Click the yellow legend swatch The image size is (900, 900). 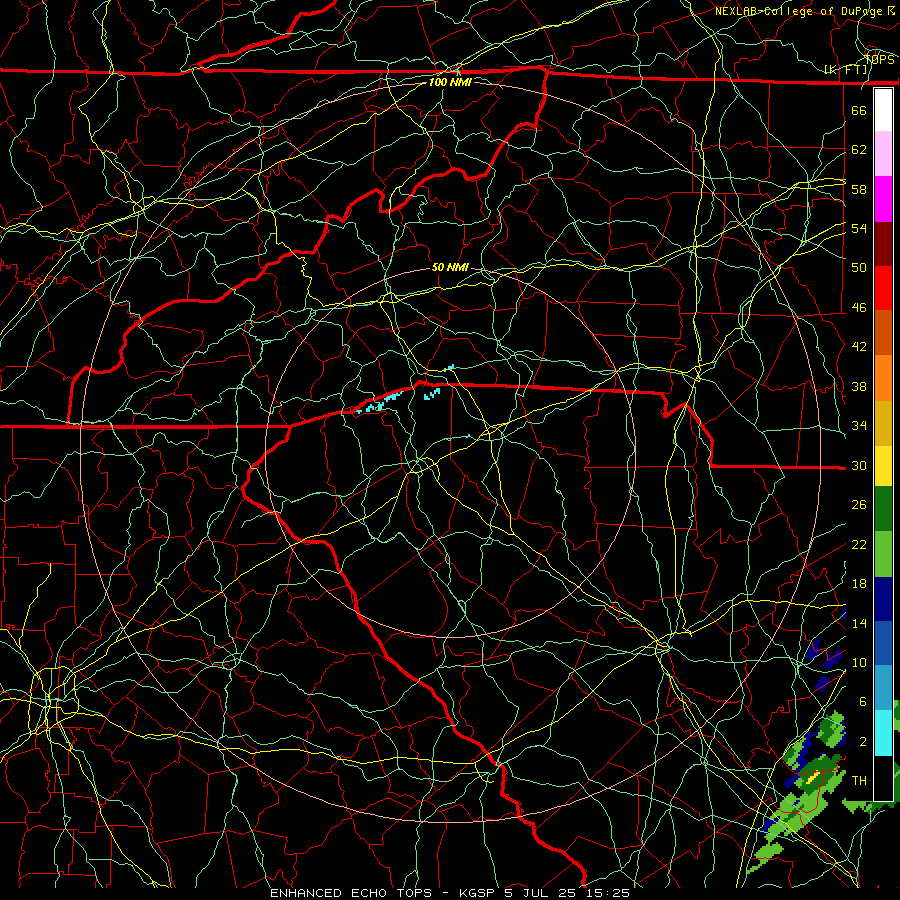(883, 466)
